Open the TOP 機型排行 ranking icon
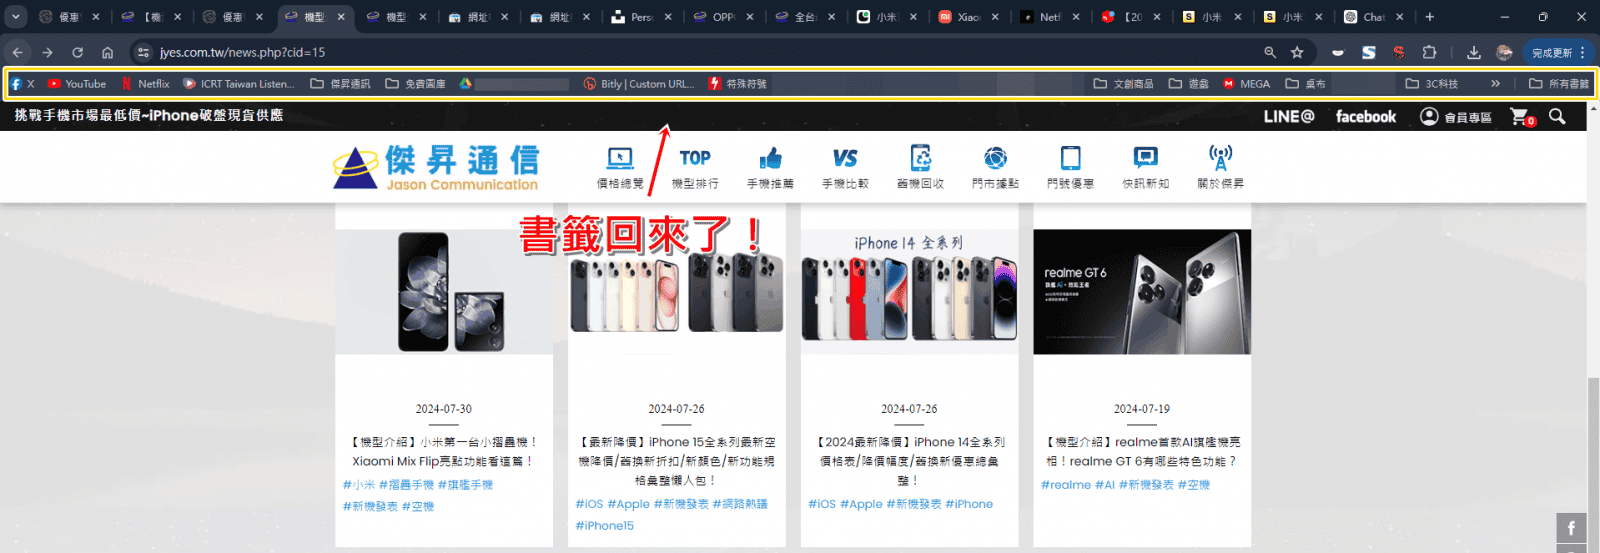The width and height of the screenshot is (1600, 553). pyautogui.click(x=695, y=167)
